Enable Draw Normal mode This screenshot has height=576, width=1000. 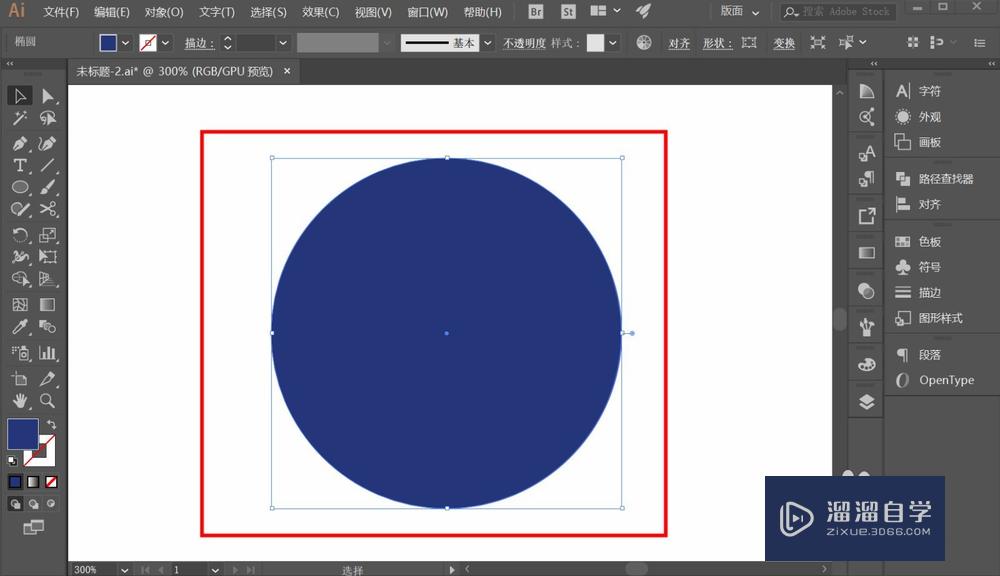pos(15,504)
